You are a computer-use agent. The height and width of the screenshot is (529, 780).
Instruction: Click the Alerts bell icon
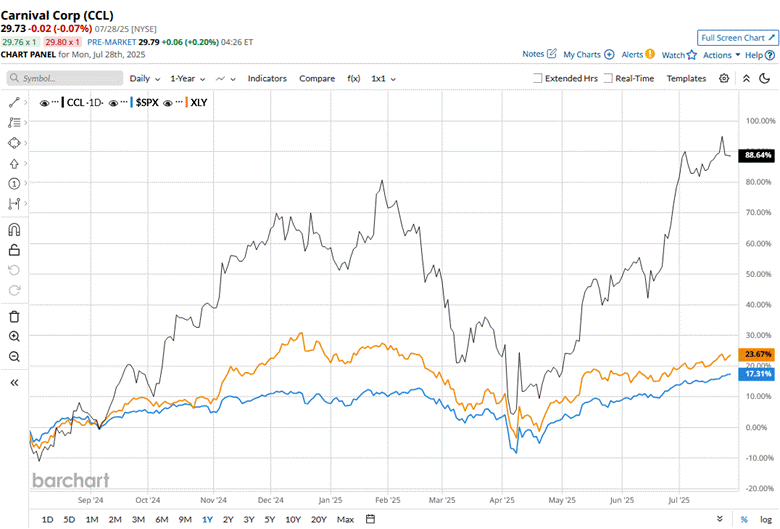pos(650,54)
